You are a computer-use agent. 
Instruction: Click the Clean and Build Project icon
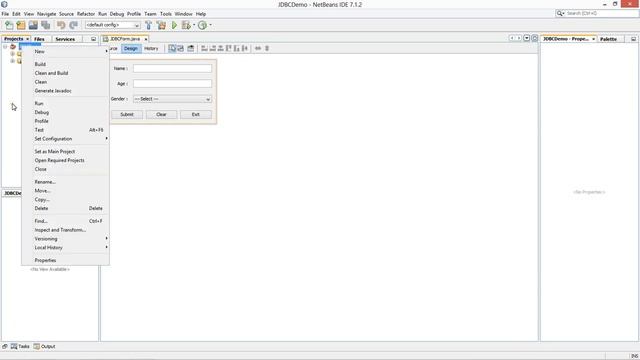coord(162,25)
